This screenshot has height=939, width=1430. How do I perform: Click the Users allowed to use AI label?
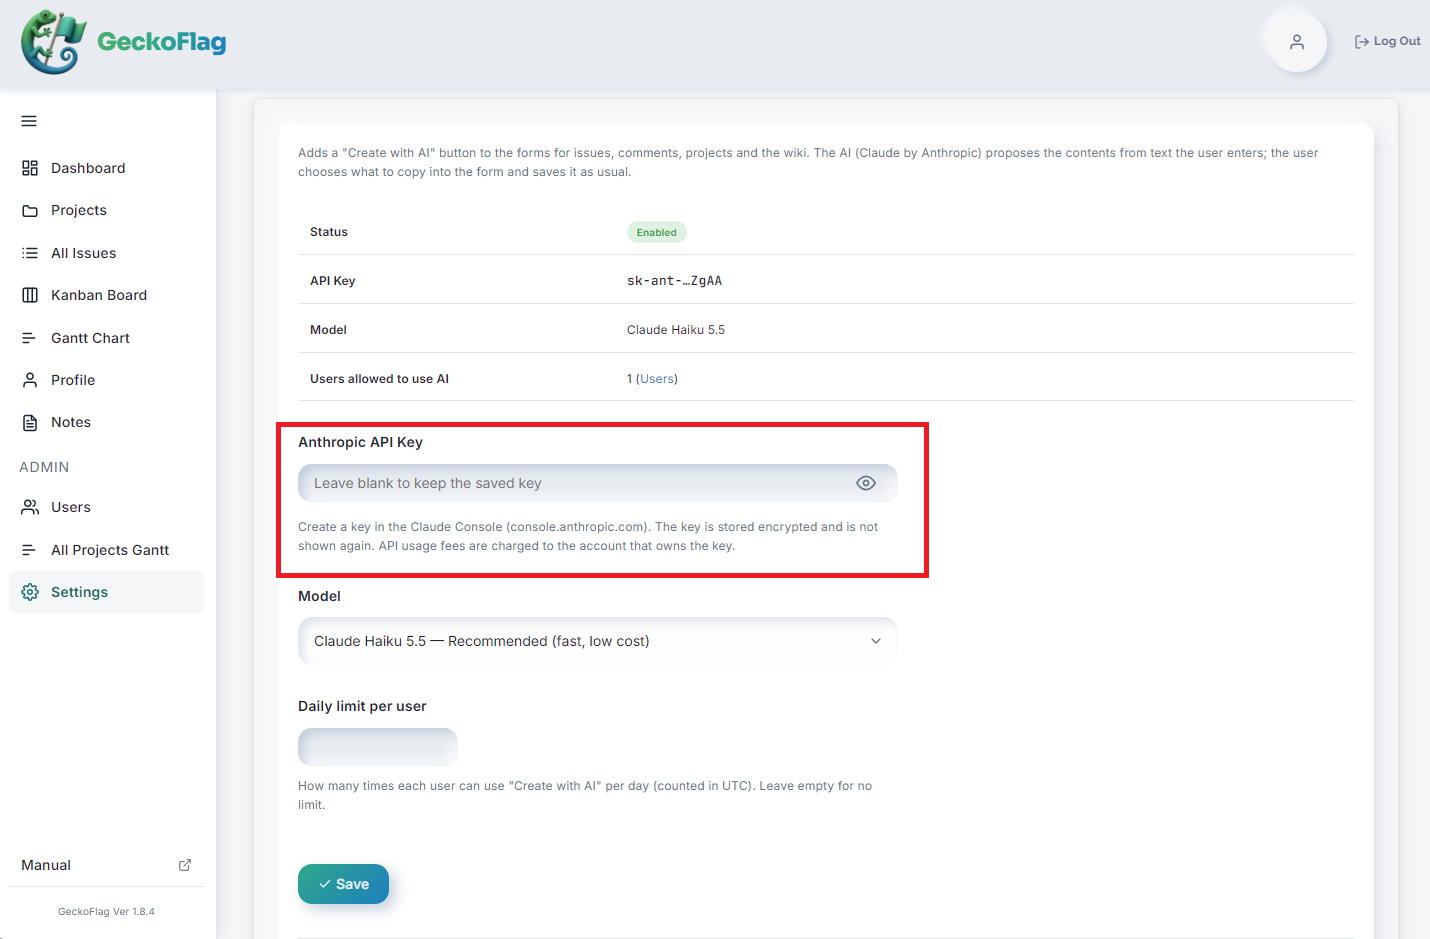tap(379, 379)
